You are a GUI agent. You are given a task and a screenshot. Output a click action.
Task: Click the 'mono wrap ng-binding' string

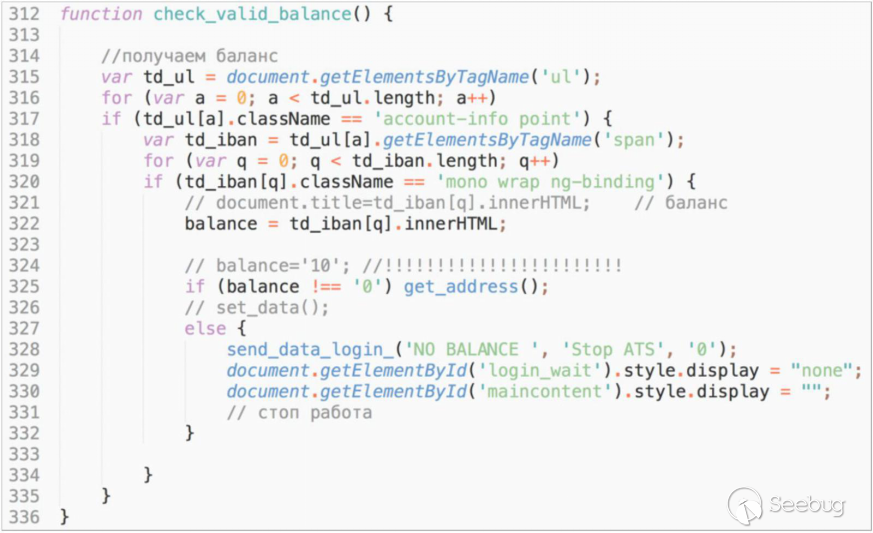click(x=550, y=182)
